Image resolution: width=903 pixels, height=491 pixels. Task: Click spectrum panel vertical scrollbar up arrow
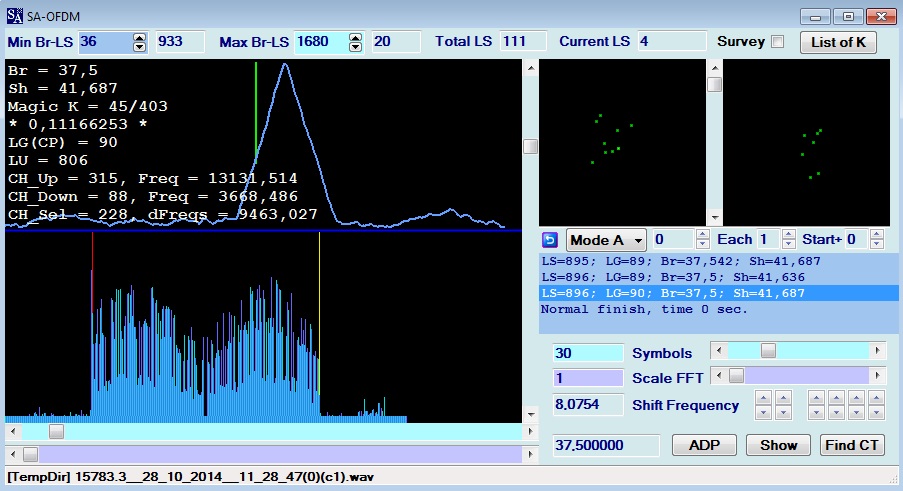point(531,68)
